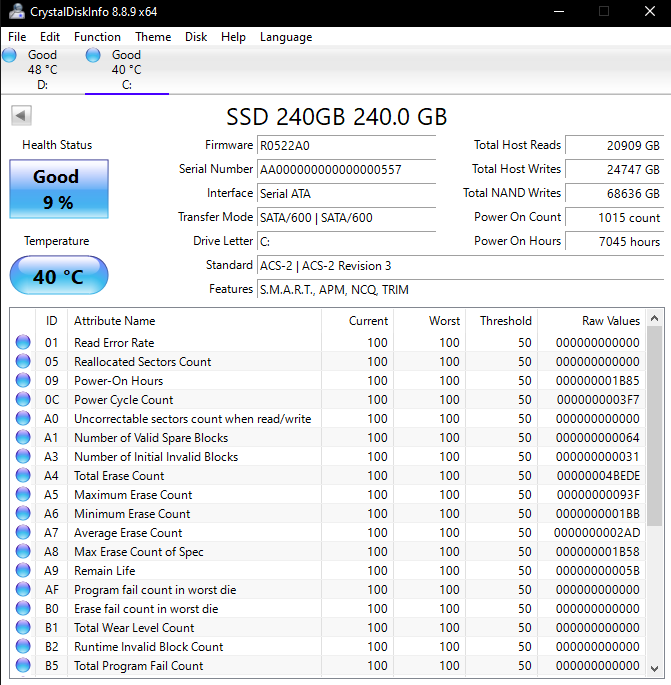Open the Function menu
The height and width of the screenshot is (685, 671).
[97, 37]
